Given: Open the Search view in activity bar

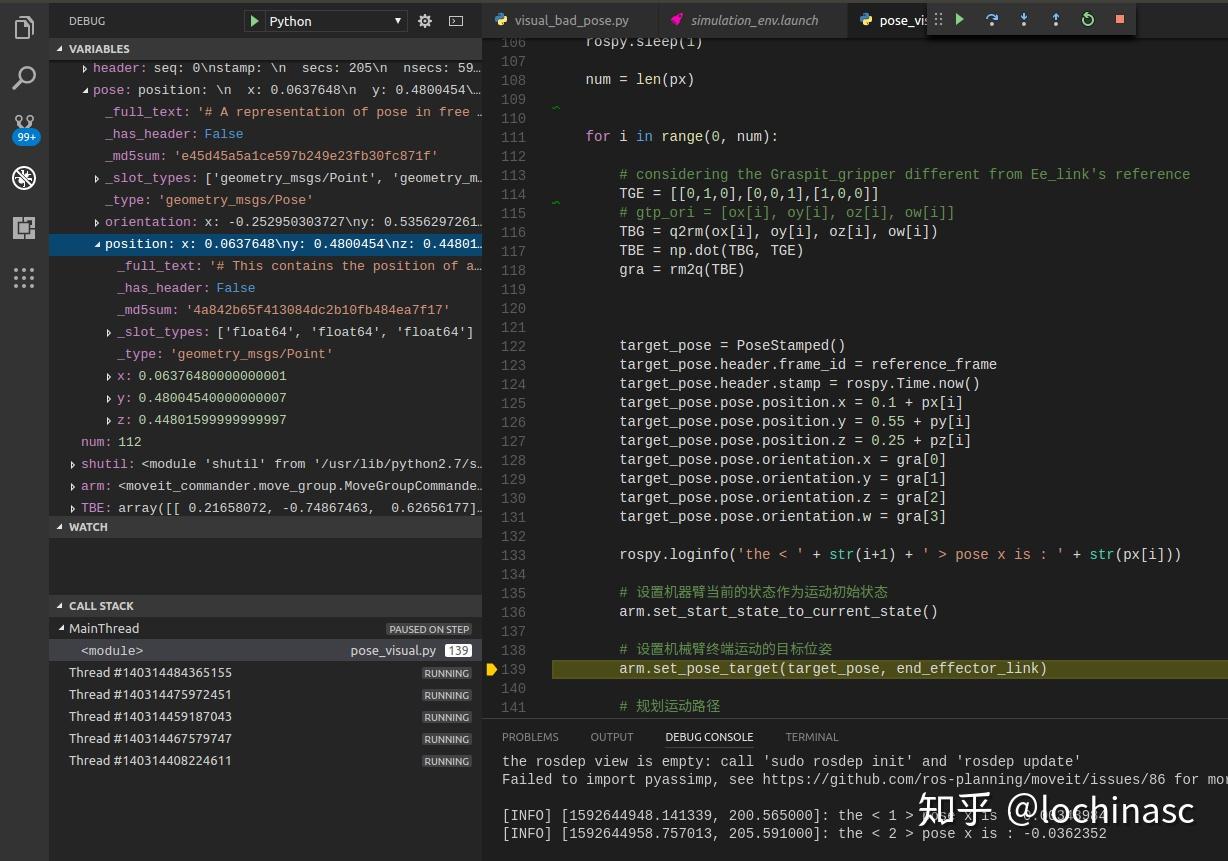Looking at the screenshot, I should [24, 78].
